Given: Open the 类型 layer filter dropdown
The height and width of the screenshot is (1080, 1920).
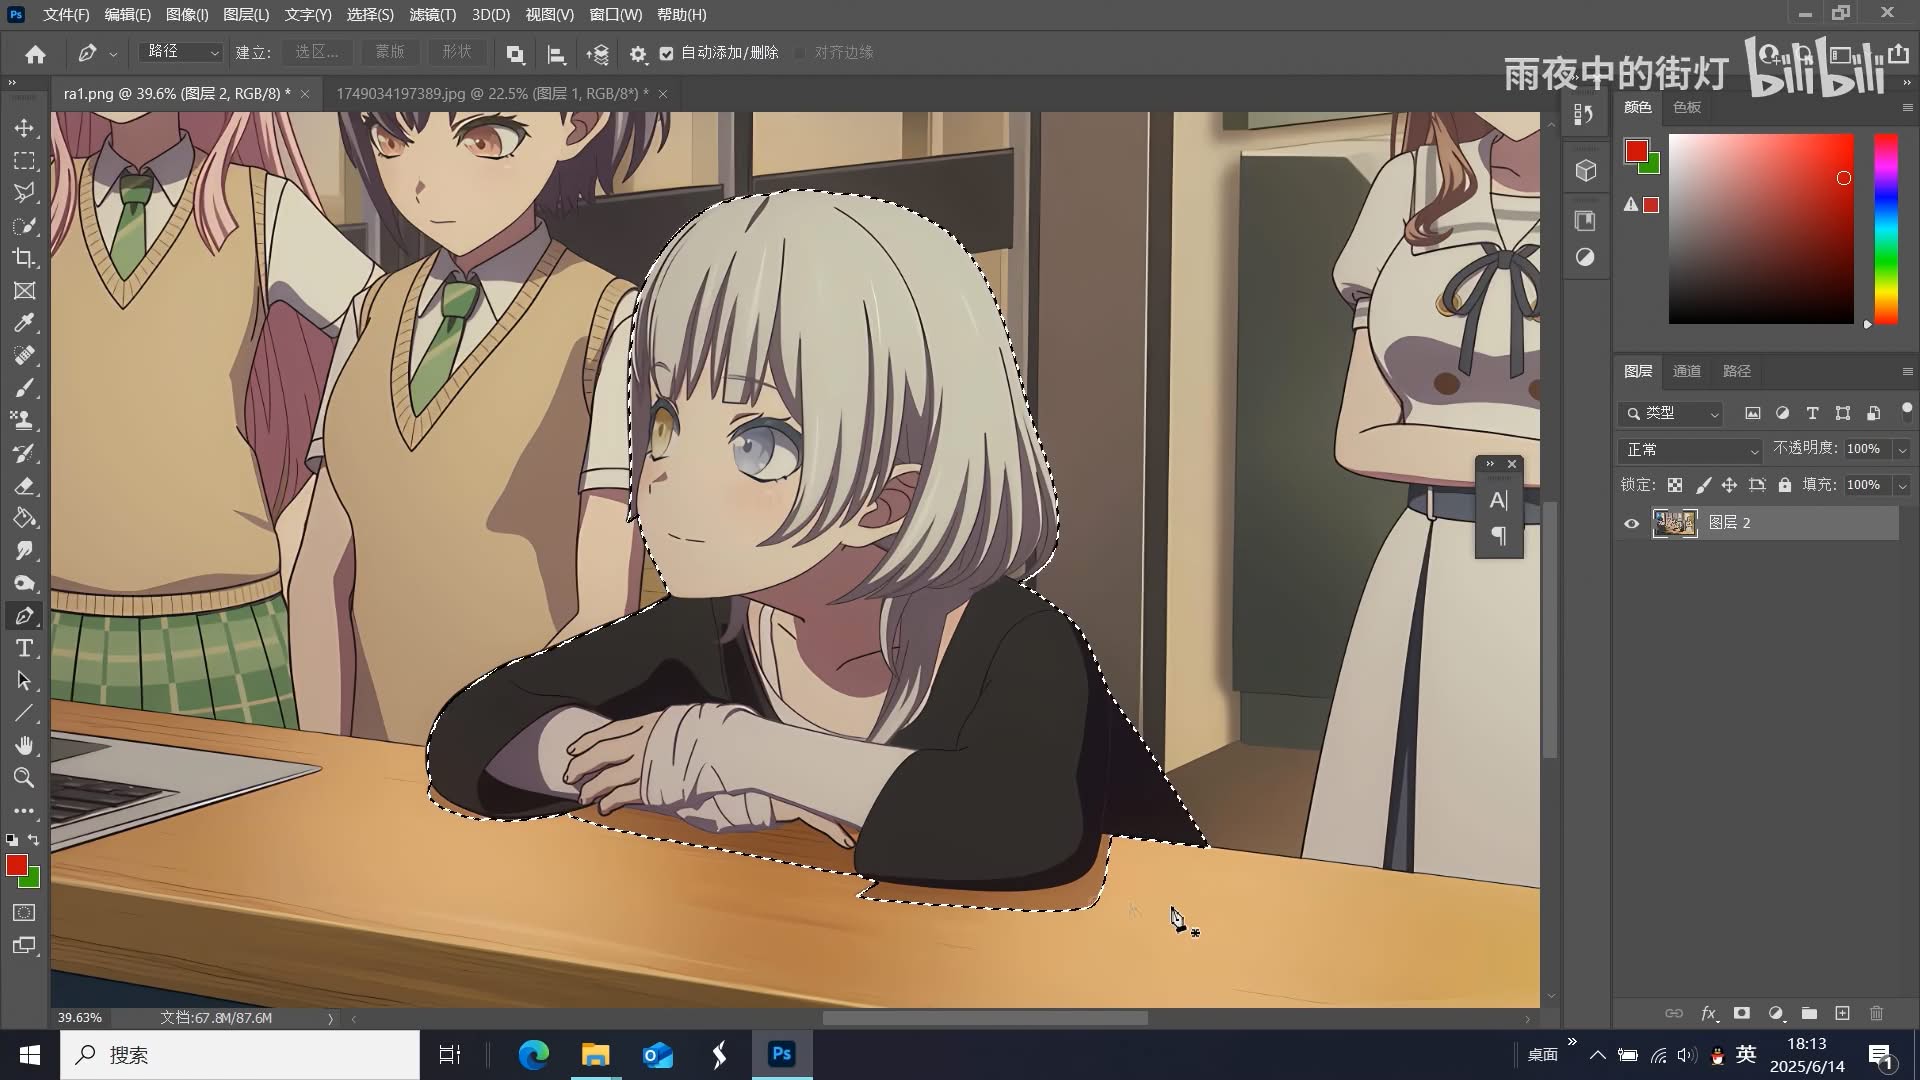Looking at the screenshot, I should tap(1671, 413).
